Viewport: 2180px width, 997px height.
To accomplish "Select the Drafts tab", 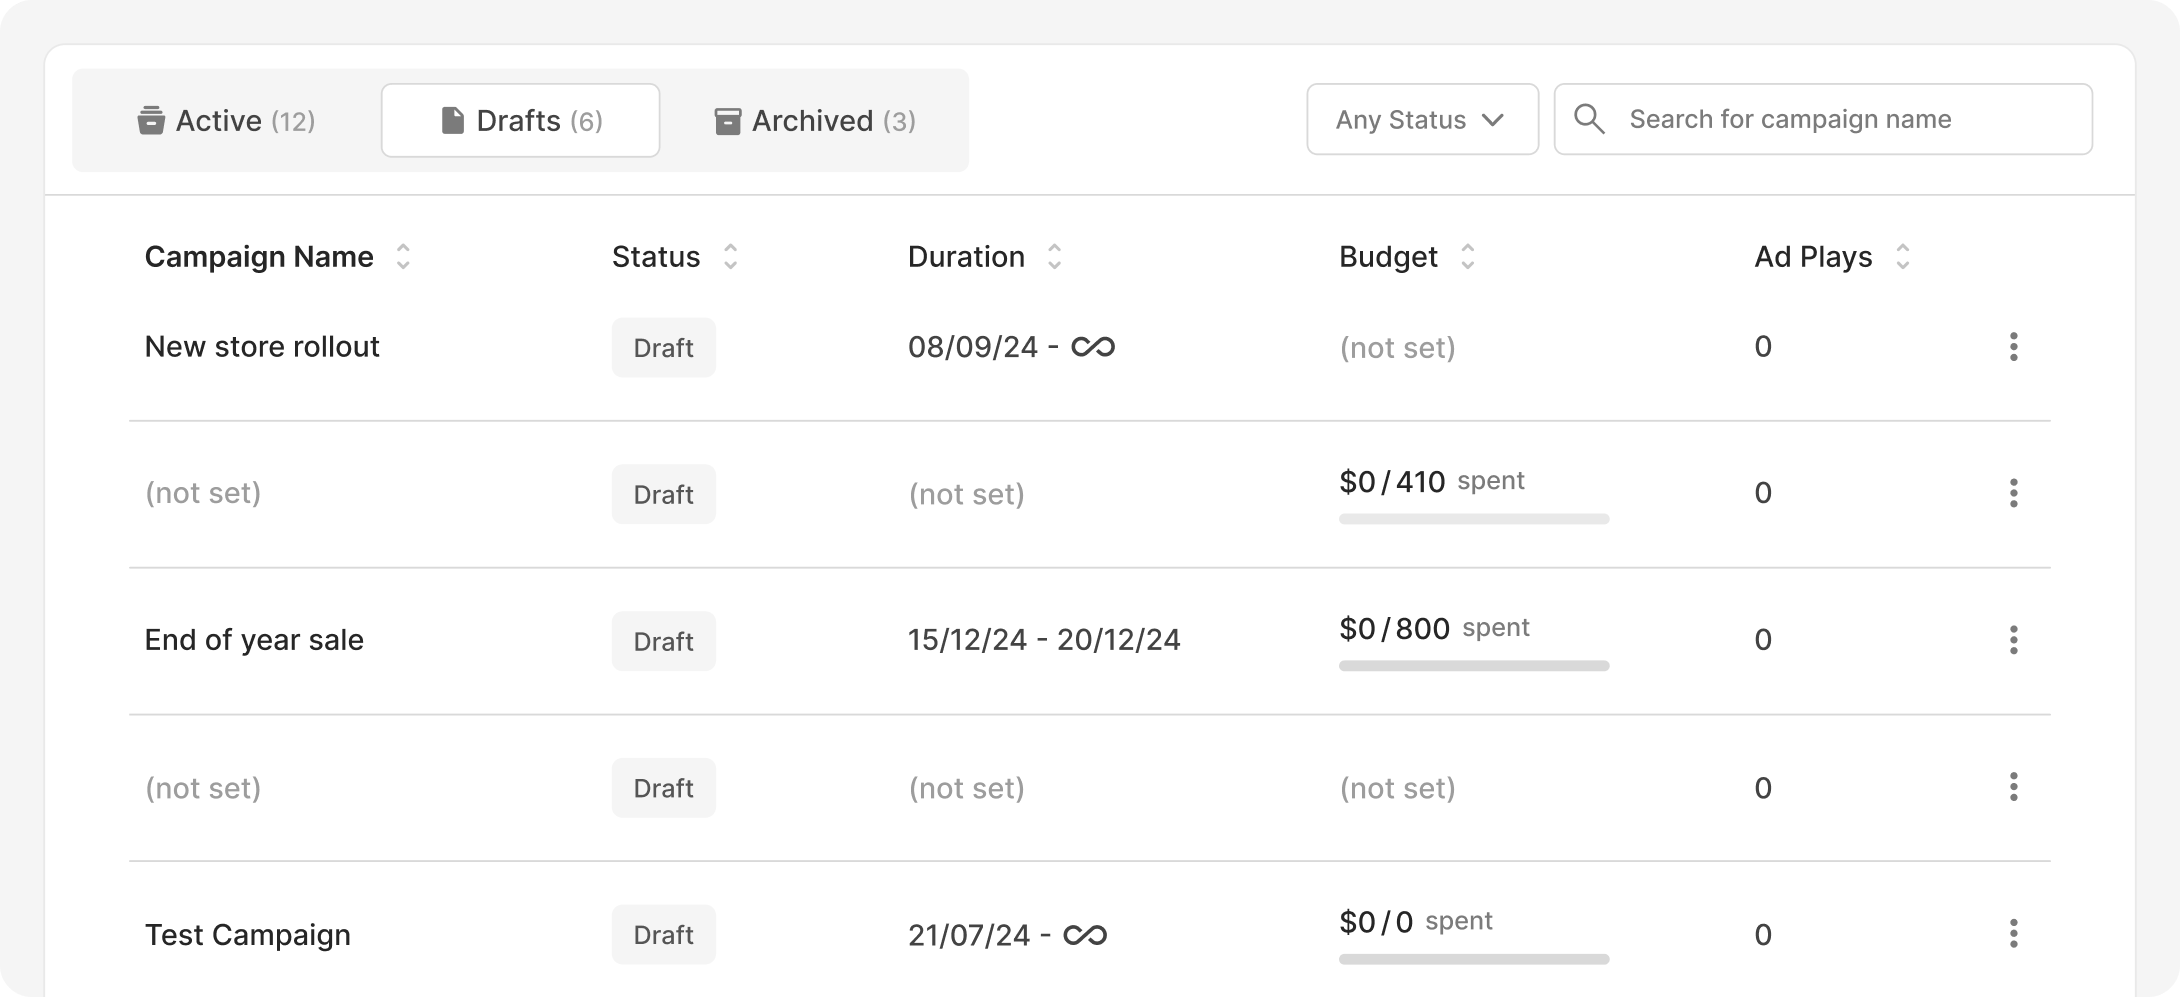I will [x=520, y=121].
